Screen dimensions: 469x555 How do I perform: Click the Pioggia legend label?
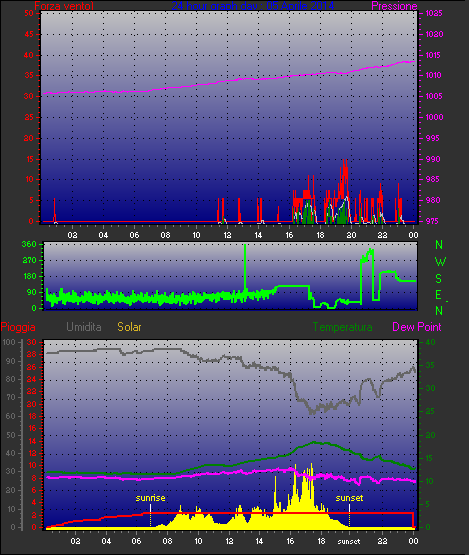pyautogui.click(x=18, y=327)
